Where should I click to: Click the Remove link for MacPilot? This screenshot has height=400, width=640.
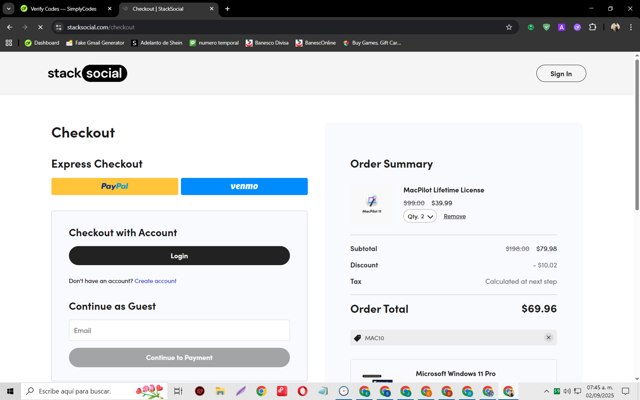coord(455,216)
